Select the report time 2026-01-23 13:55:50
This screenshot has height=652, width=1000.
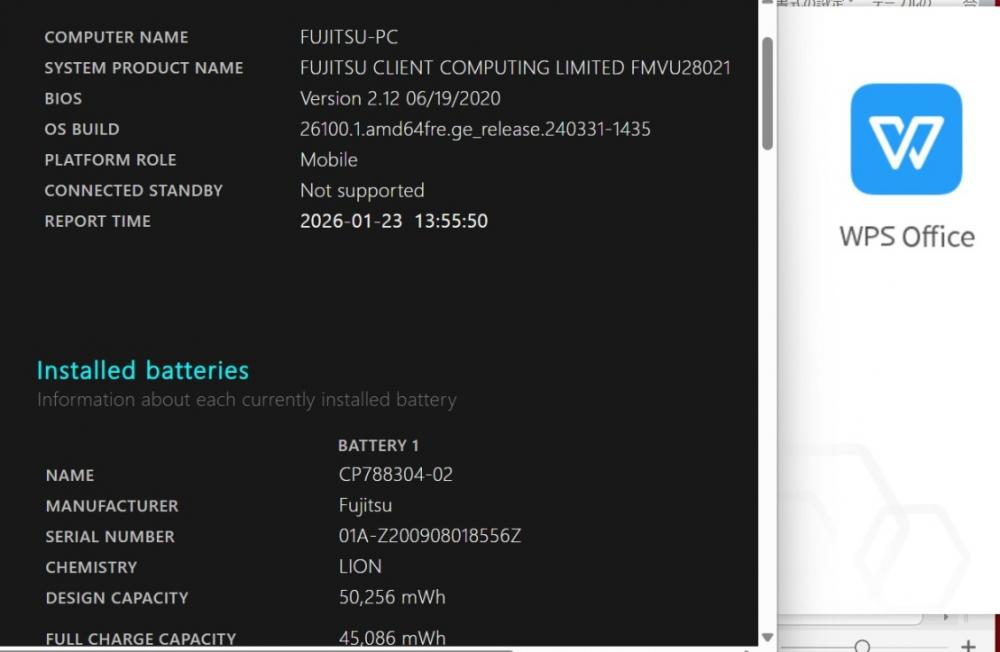pyautogui.click(x=393, y=221)
